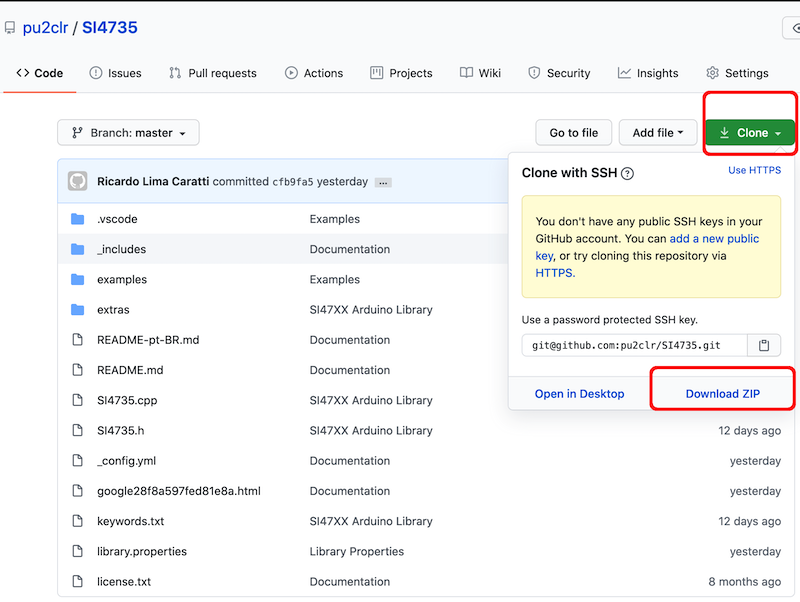Click file icon beside SI4735.h
800x602 pixels.
pos(78,430)
